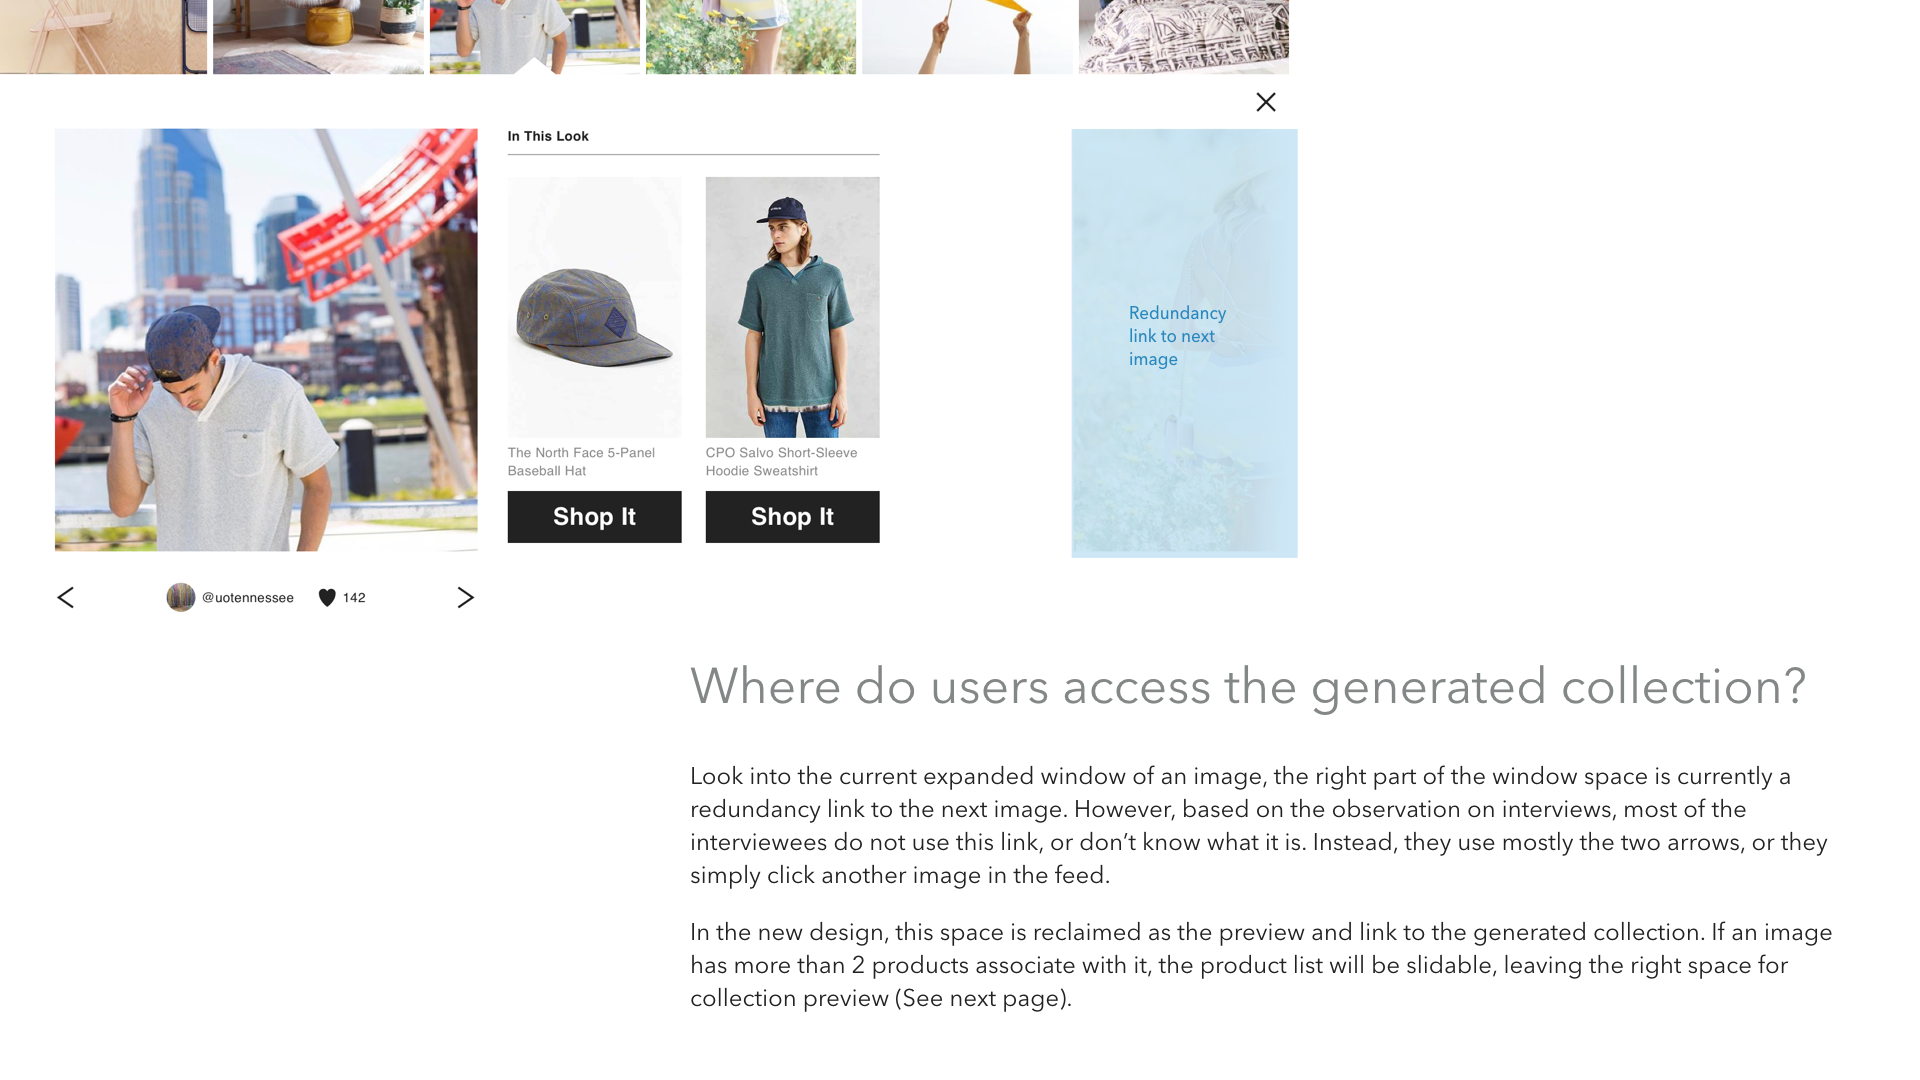Viewport: 1920px width, 1080px height.
Task: Click Shop It under the baseball hat
Action: (594, 517)
